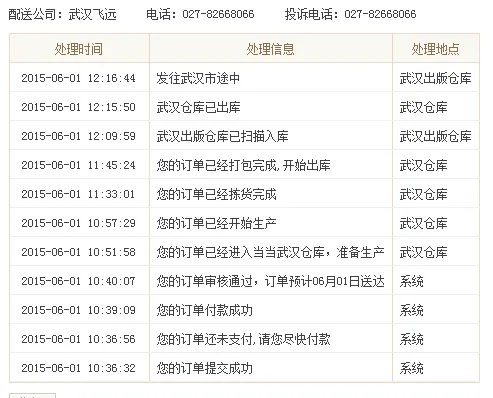Viewport: 493px width, 398px height.
Task: Click 武汉仓库 location in the 12:15:50 row
Action: tap(423, 107)
